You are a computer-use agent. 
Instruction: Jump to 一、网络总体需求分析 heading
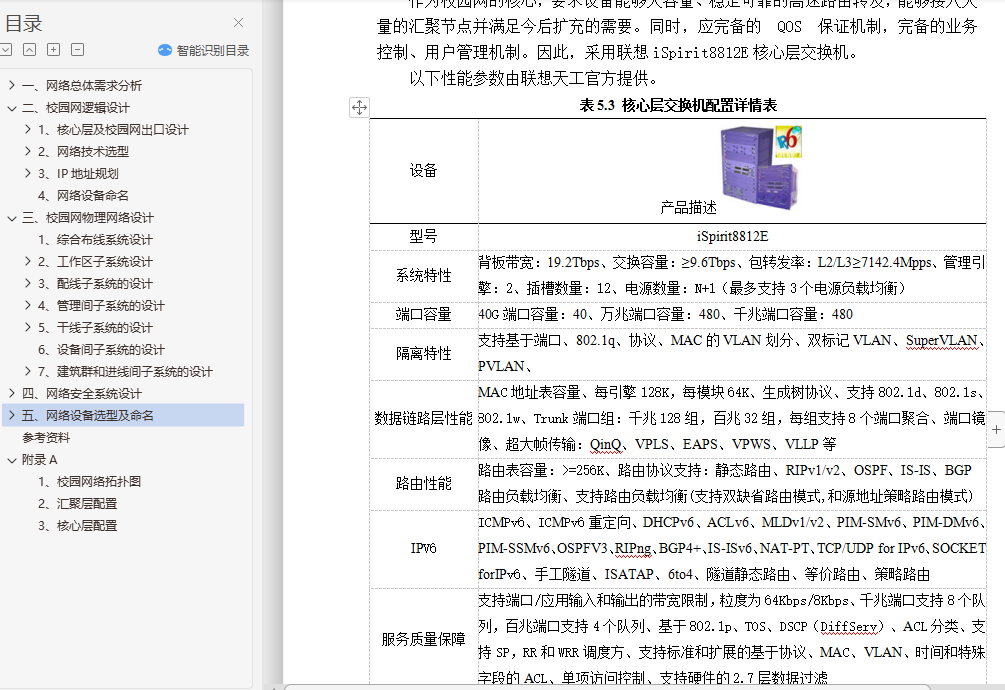[x=82, y=86]
